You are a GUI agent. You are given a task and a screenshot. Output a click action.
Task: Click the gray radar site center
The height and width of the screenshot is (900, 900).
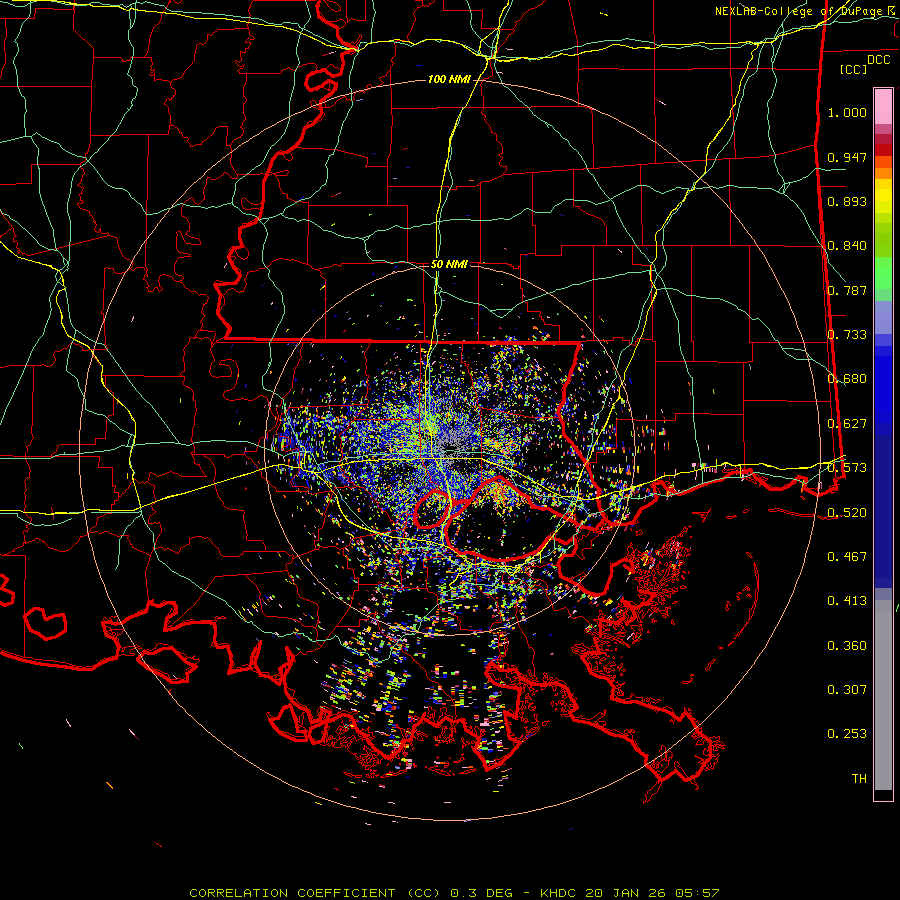pyautogui.click(x=449, y=448)
